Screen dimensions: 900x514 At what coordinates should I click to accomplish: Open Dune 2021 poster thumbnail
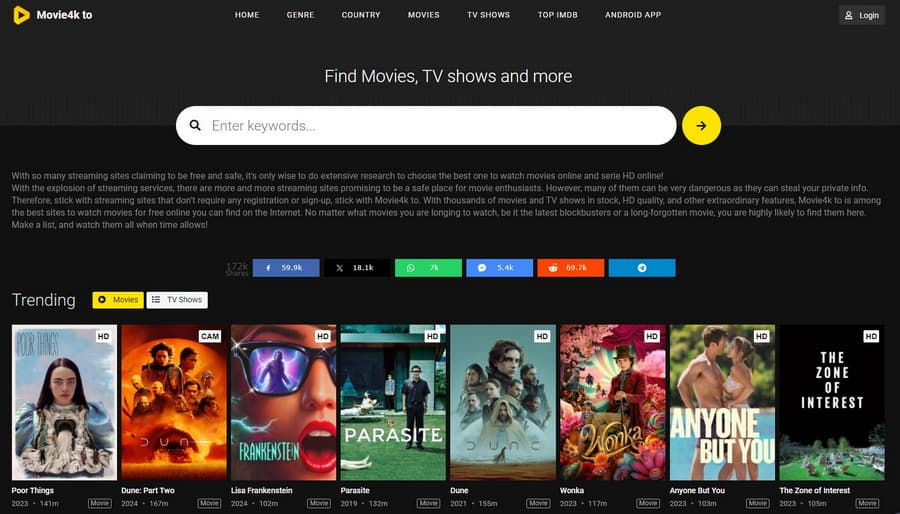click(x=503, y=403)
